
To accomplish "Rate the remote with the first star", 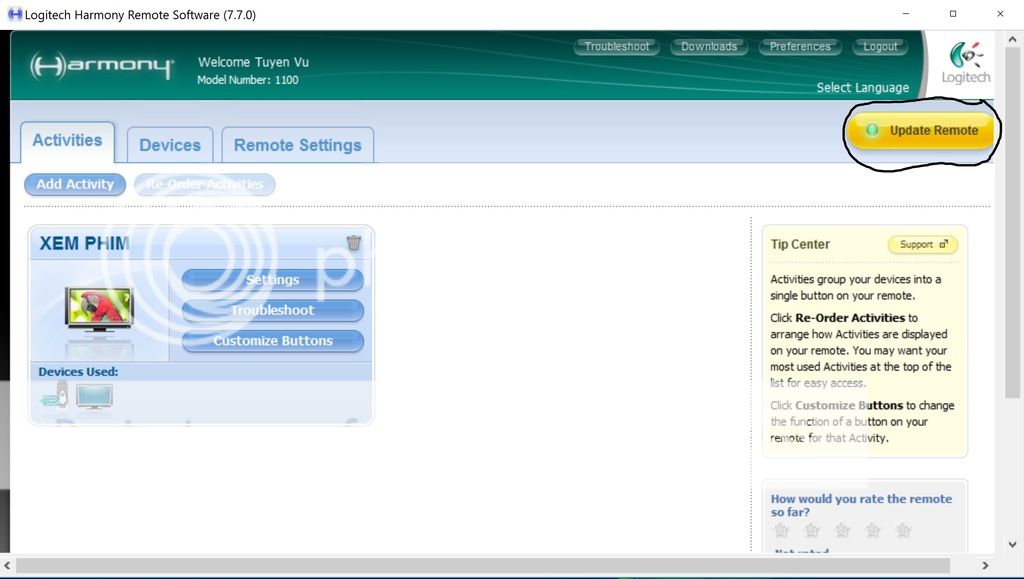I will click(781, 530).
